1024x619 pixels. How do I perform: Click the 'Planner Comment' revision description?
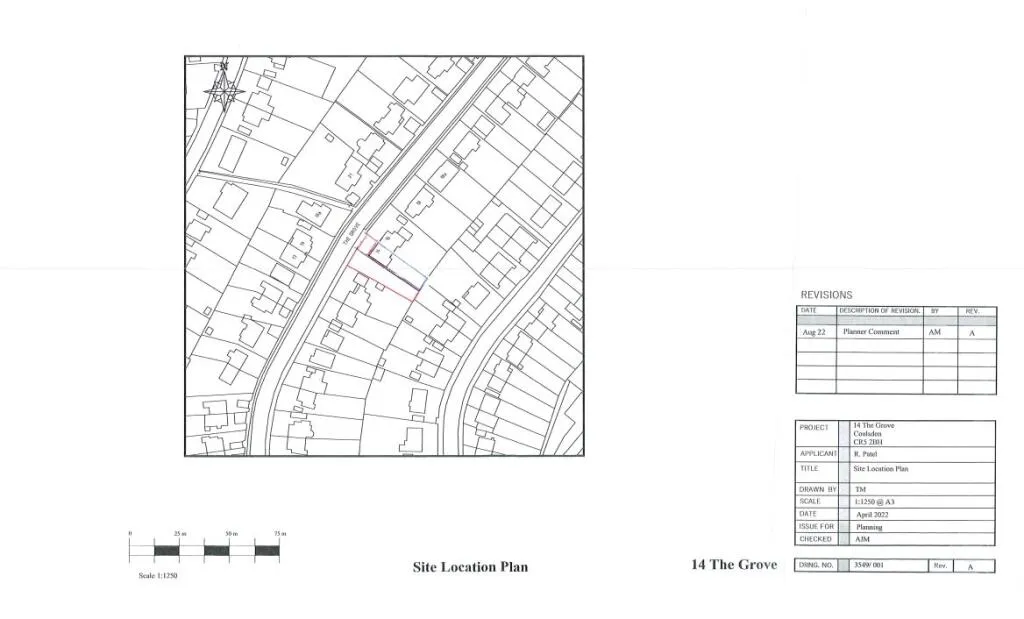pos(871,332)
